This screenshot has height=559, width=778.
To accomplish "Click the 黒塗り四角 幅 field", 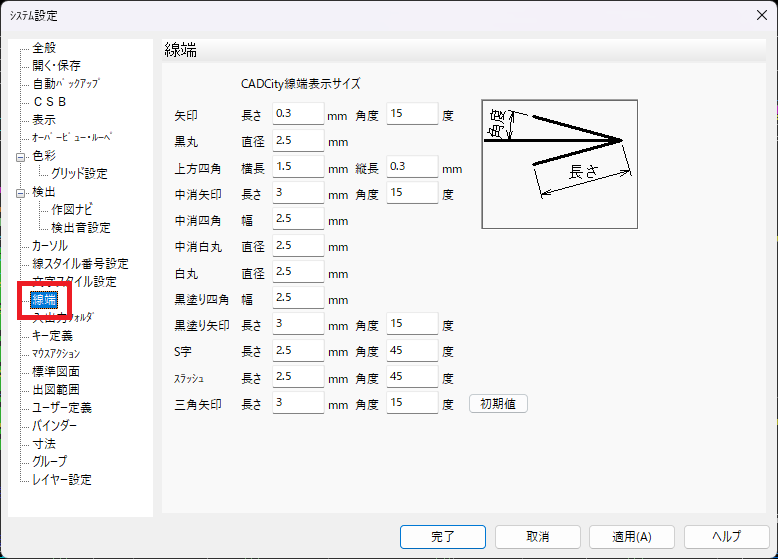I will [298, 298].
